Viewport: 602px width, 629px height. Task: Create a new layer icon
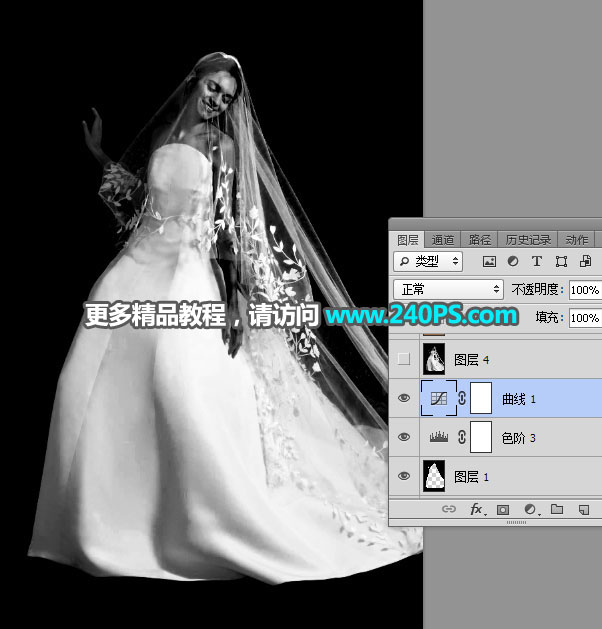[584, 509]
